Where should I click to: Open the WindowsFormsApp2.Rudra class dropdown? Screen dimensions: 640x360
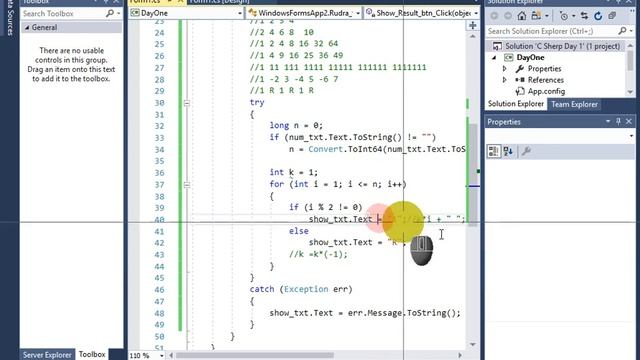(358, 13)
